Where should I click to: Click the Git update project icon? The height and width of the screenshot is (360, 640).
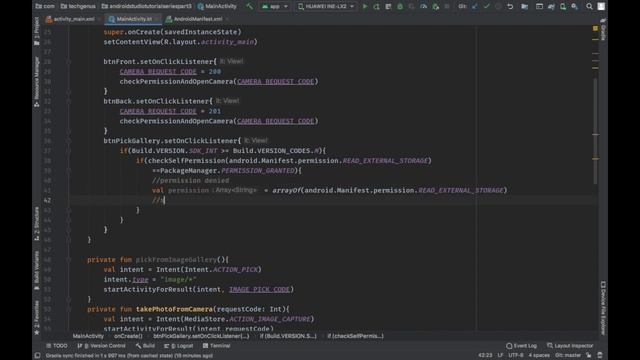[x=474, y=7]
